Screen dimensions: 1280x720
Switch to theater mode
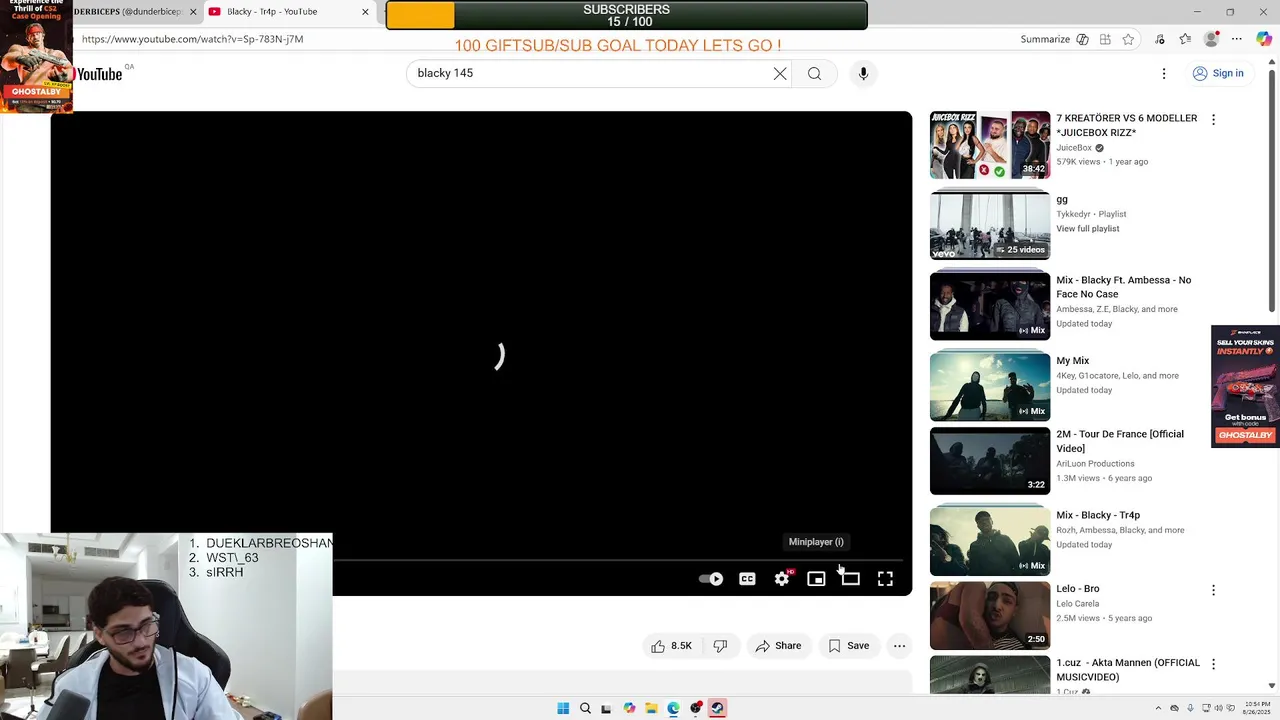850,579
